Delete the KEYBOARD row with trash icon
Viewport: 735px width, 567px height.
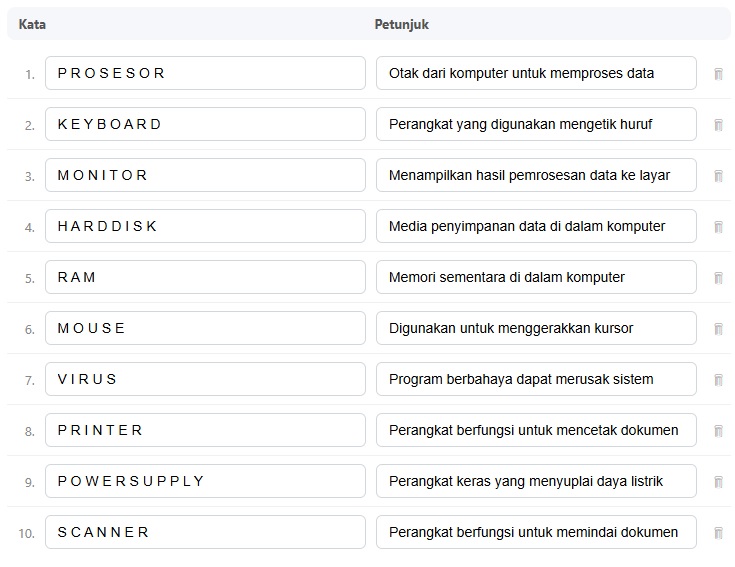(718, 125)
